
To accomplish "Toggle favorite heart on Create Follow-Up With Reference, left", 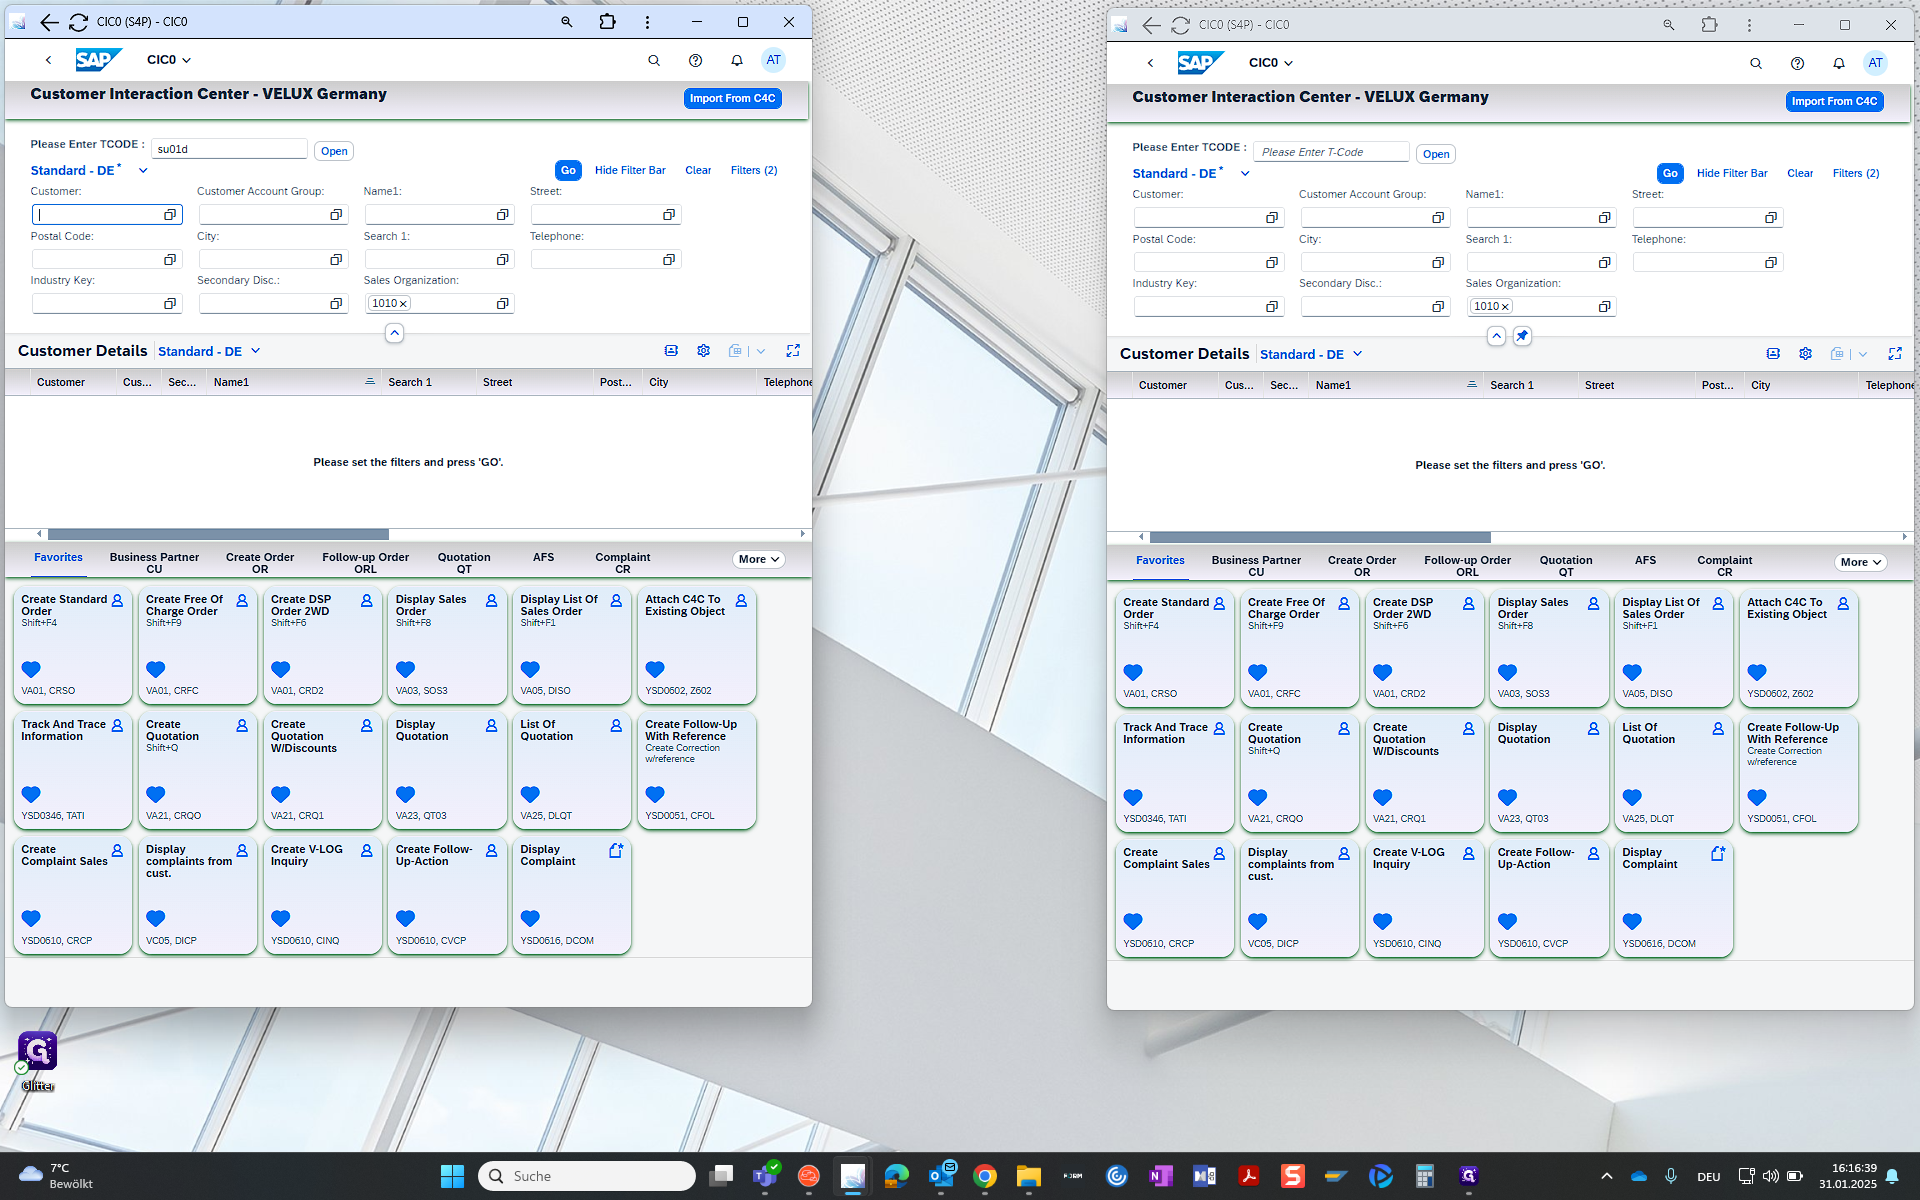I will tap(655, 794).
